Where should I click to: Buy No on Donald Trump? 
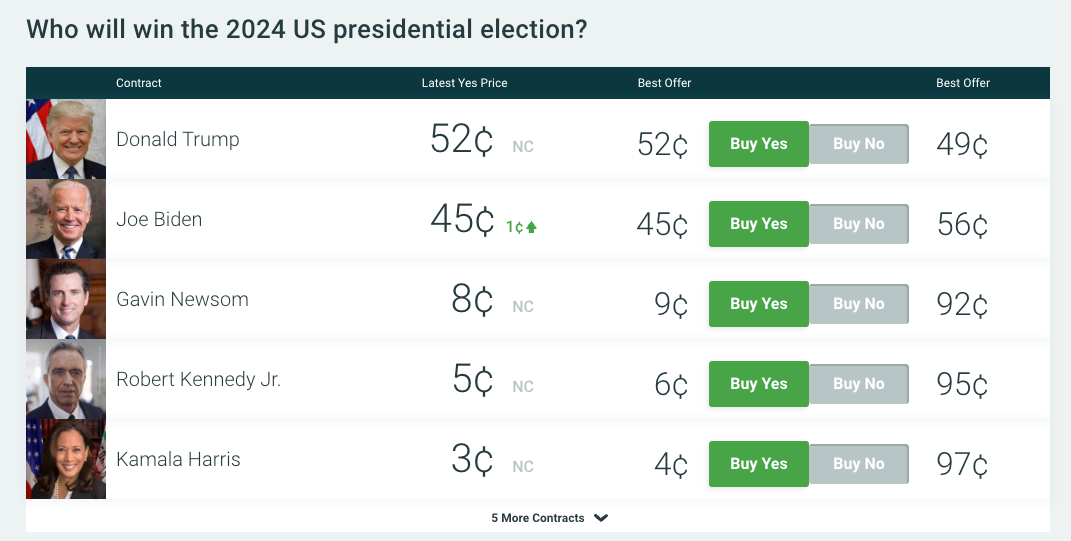pyautogui.click(x=858, y=144)
